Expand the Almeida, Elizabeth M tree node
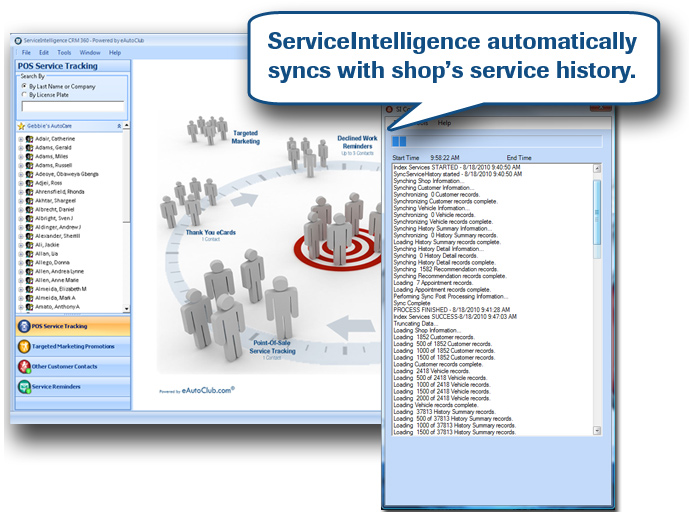 pos(21,289)
